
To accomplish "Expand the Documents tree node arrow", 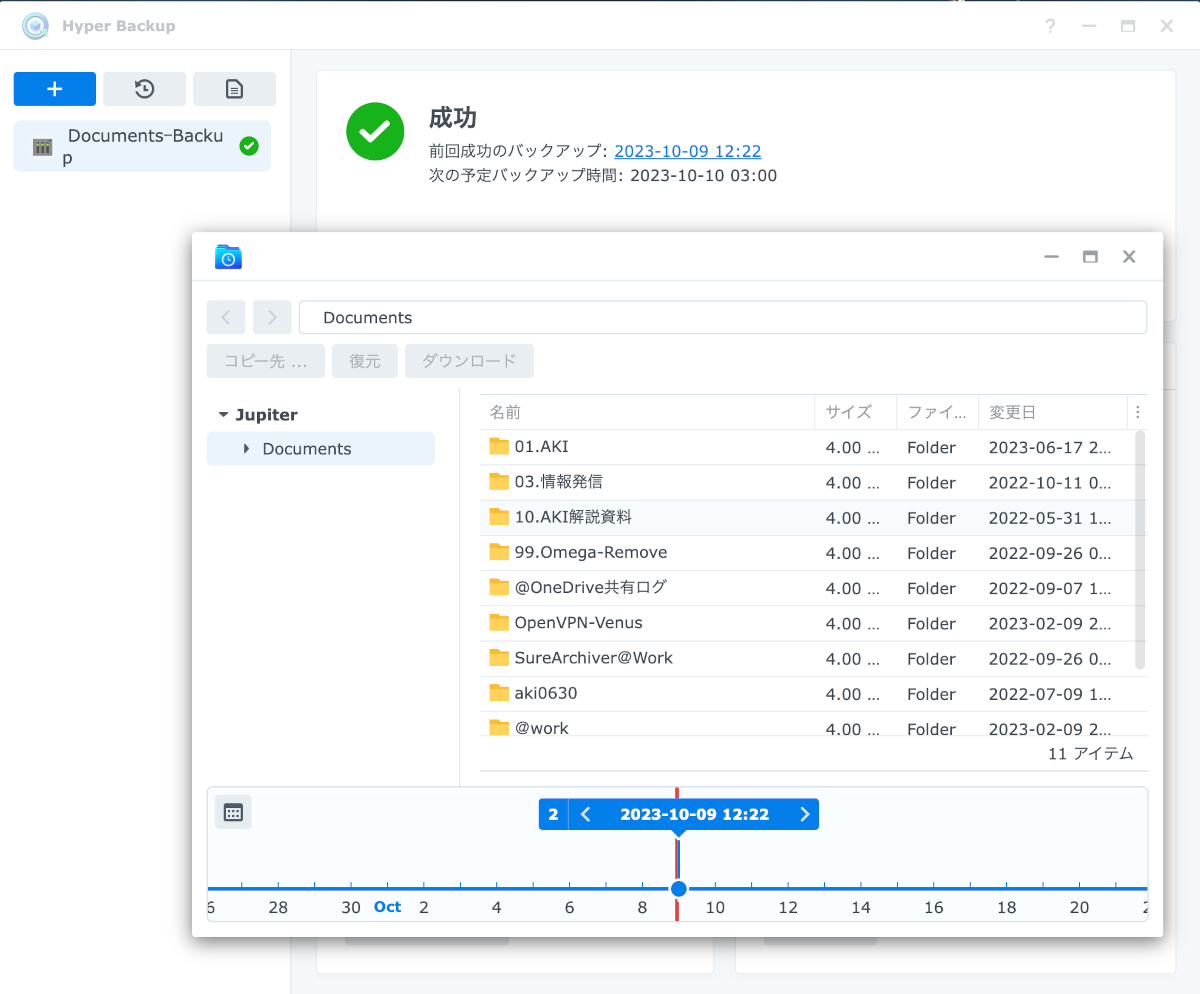I will click(246, 449).
